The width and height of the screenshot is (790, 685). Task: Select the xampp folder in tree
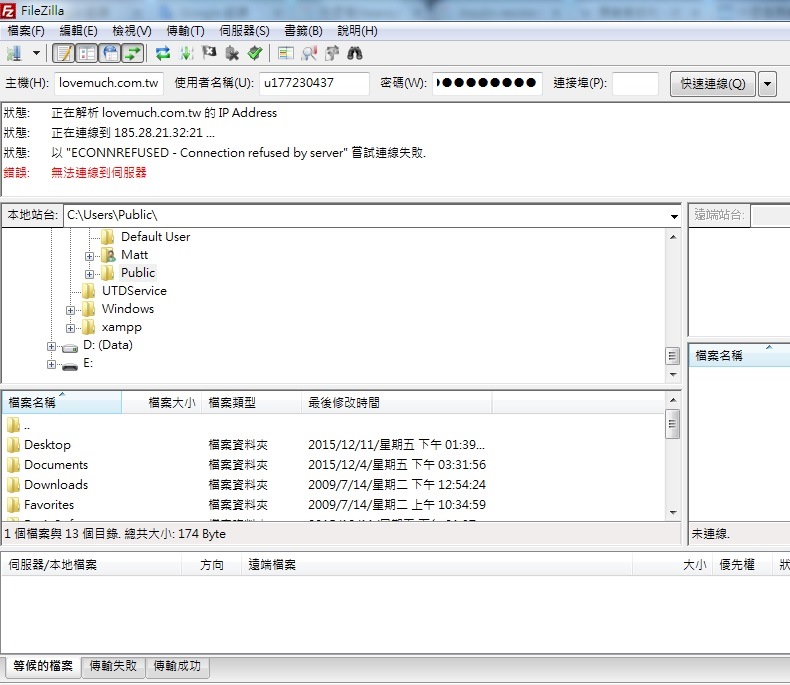click(x=121, y=327)
